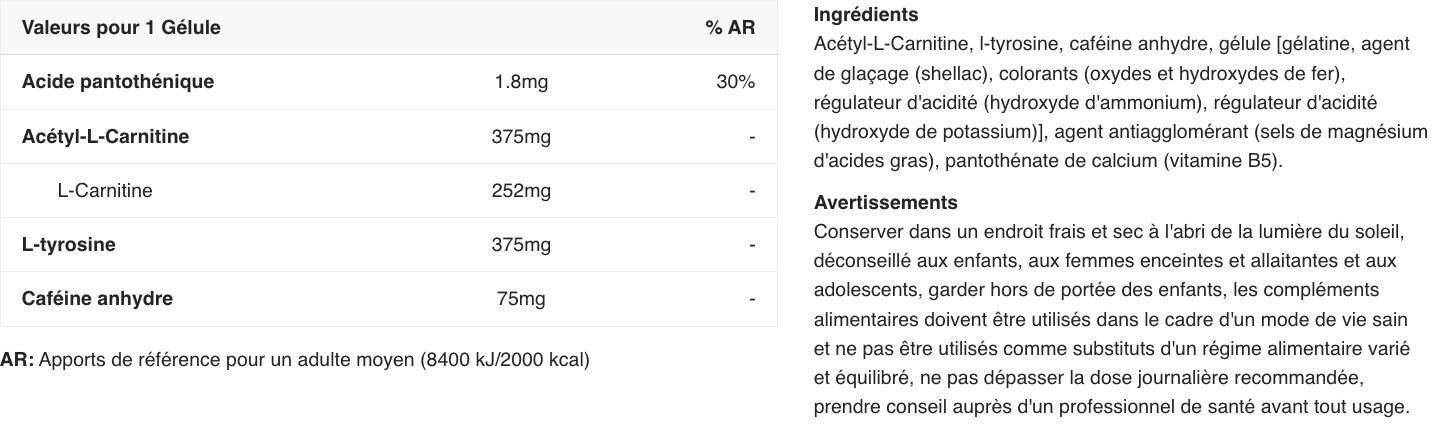Click the 30% reference intake value

point(735,82)
